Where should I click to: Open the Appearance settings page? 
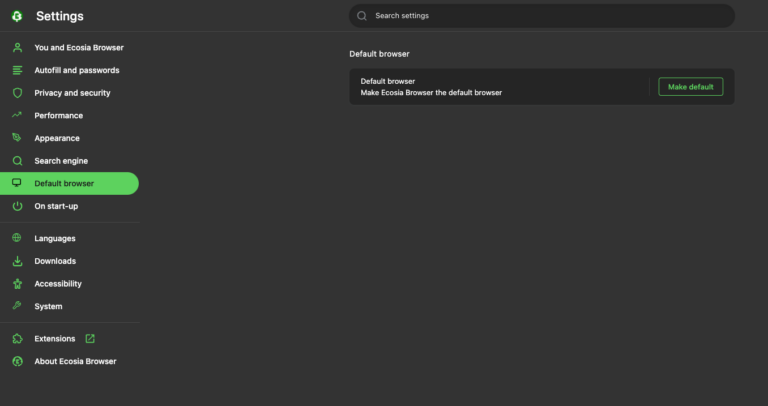(x=70, y=138)
